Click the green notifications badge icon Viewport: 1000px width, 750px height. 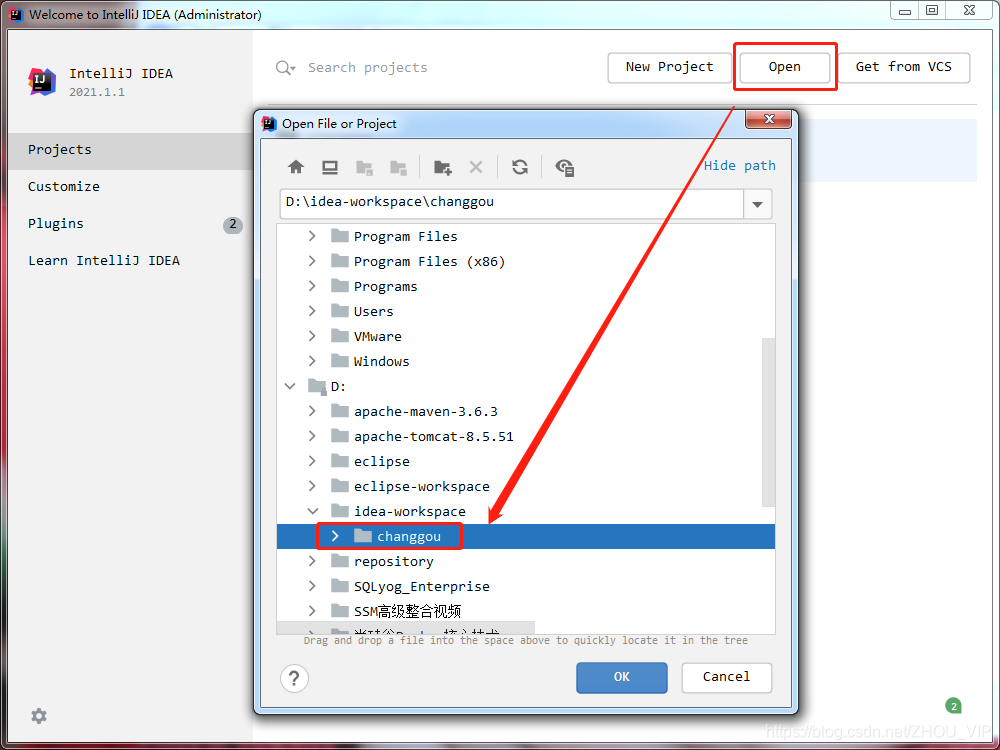tap(953, 706)
